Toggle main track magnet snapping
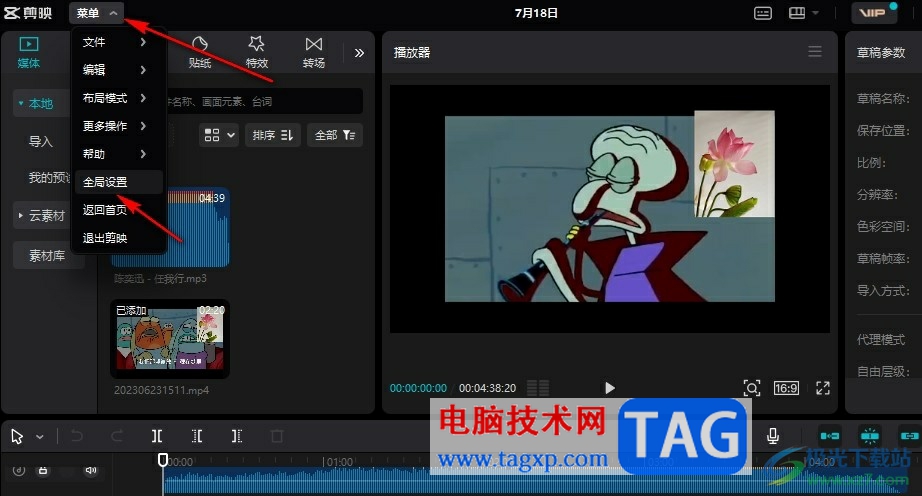The width and height of the screenshot is (922, 496). click(830, 436)
